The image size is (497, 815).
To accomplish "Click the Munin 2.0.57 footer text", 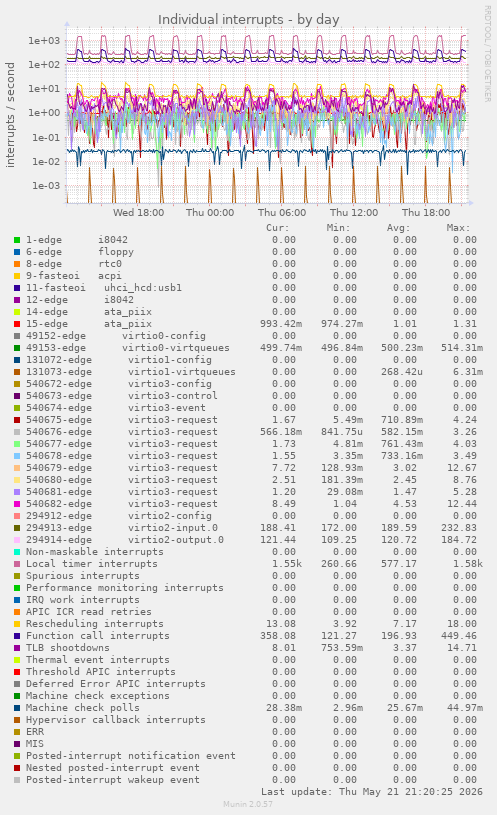I will pyautogui.click(x=248, y=804).
